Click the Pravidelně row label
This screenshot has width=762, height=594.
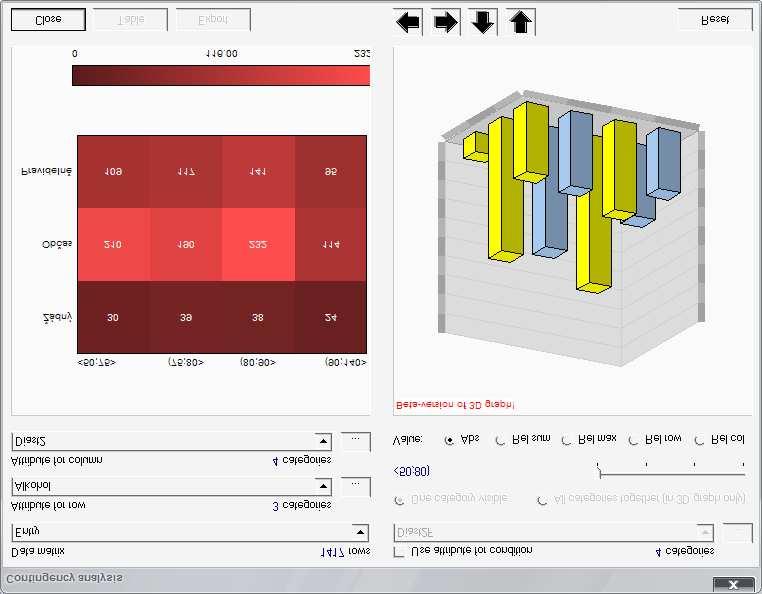coord(47,172)
